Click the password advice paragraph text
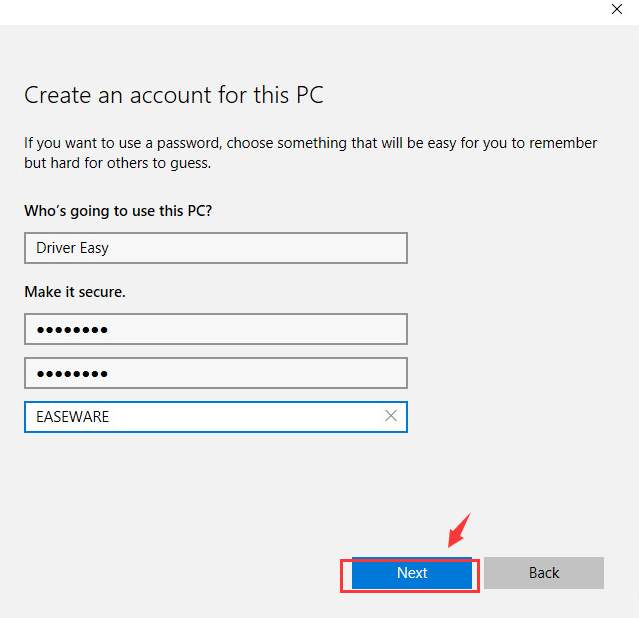 (x=311, y=153)
